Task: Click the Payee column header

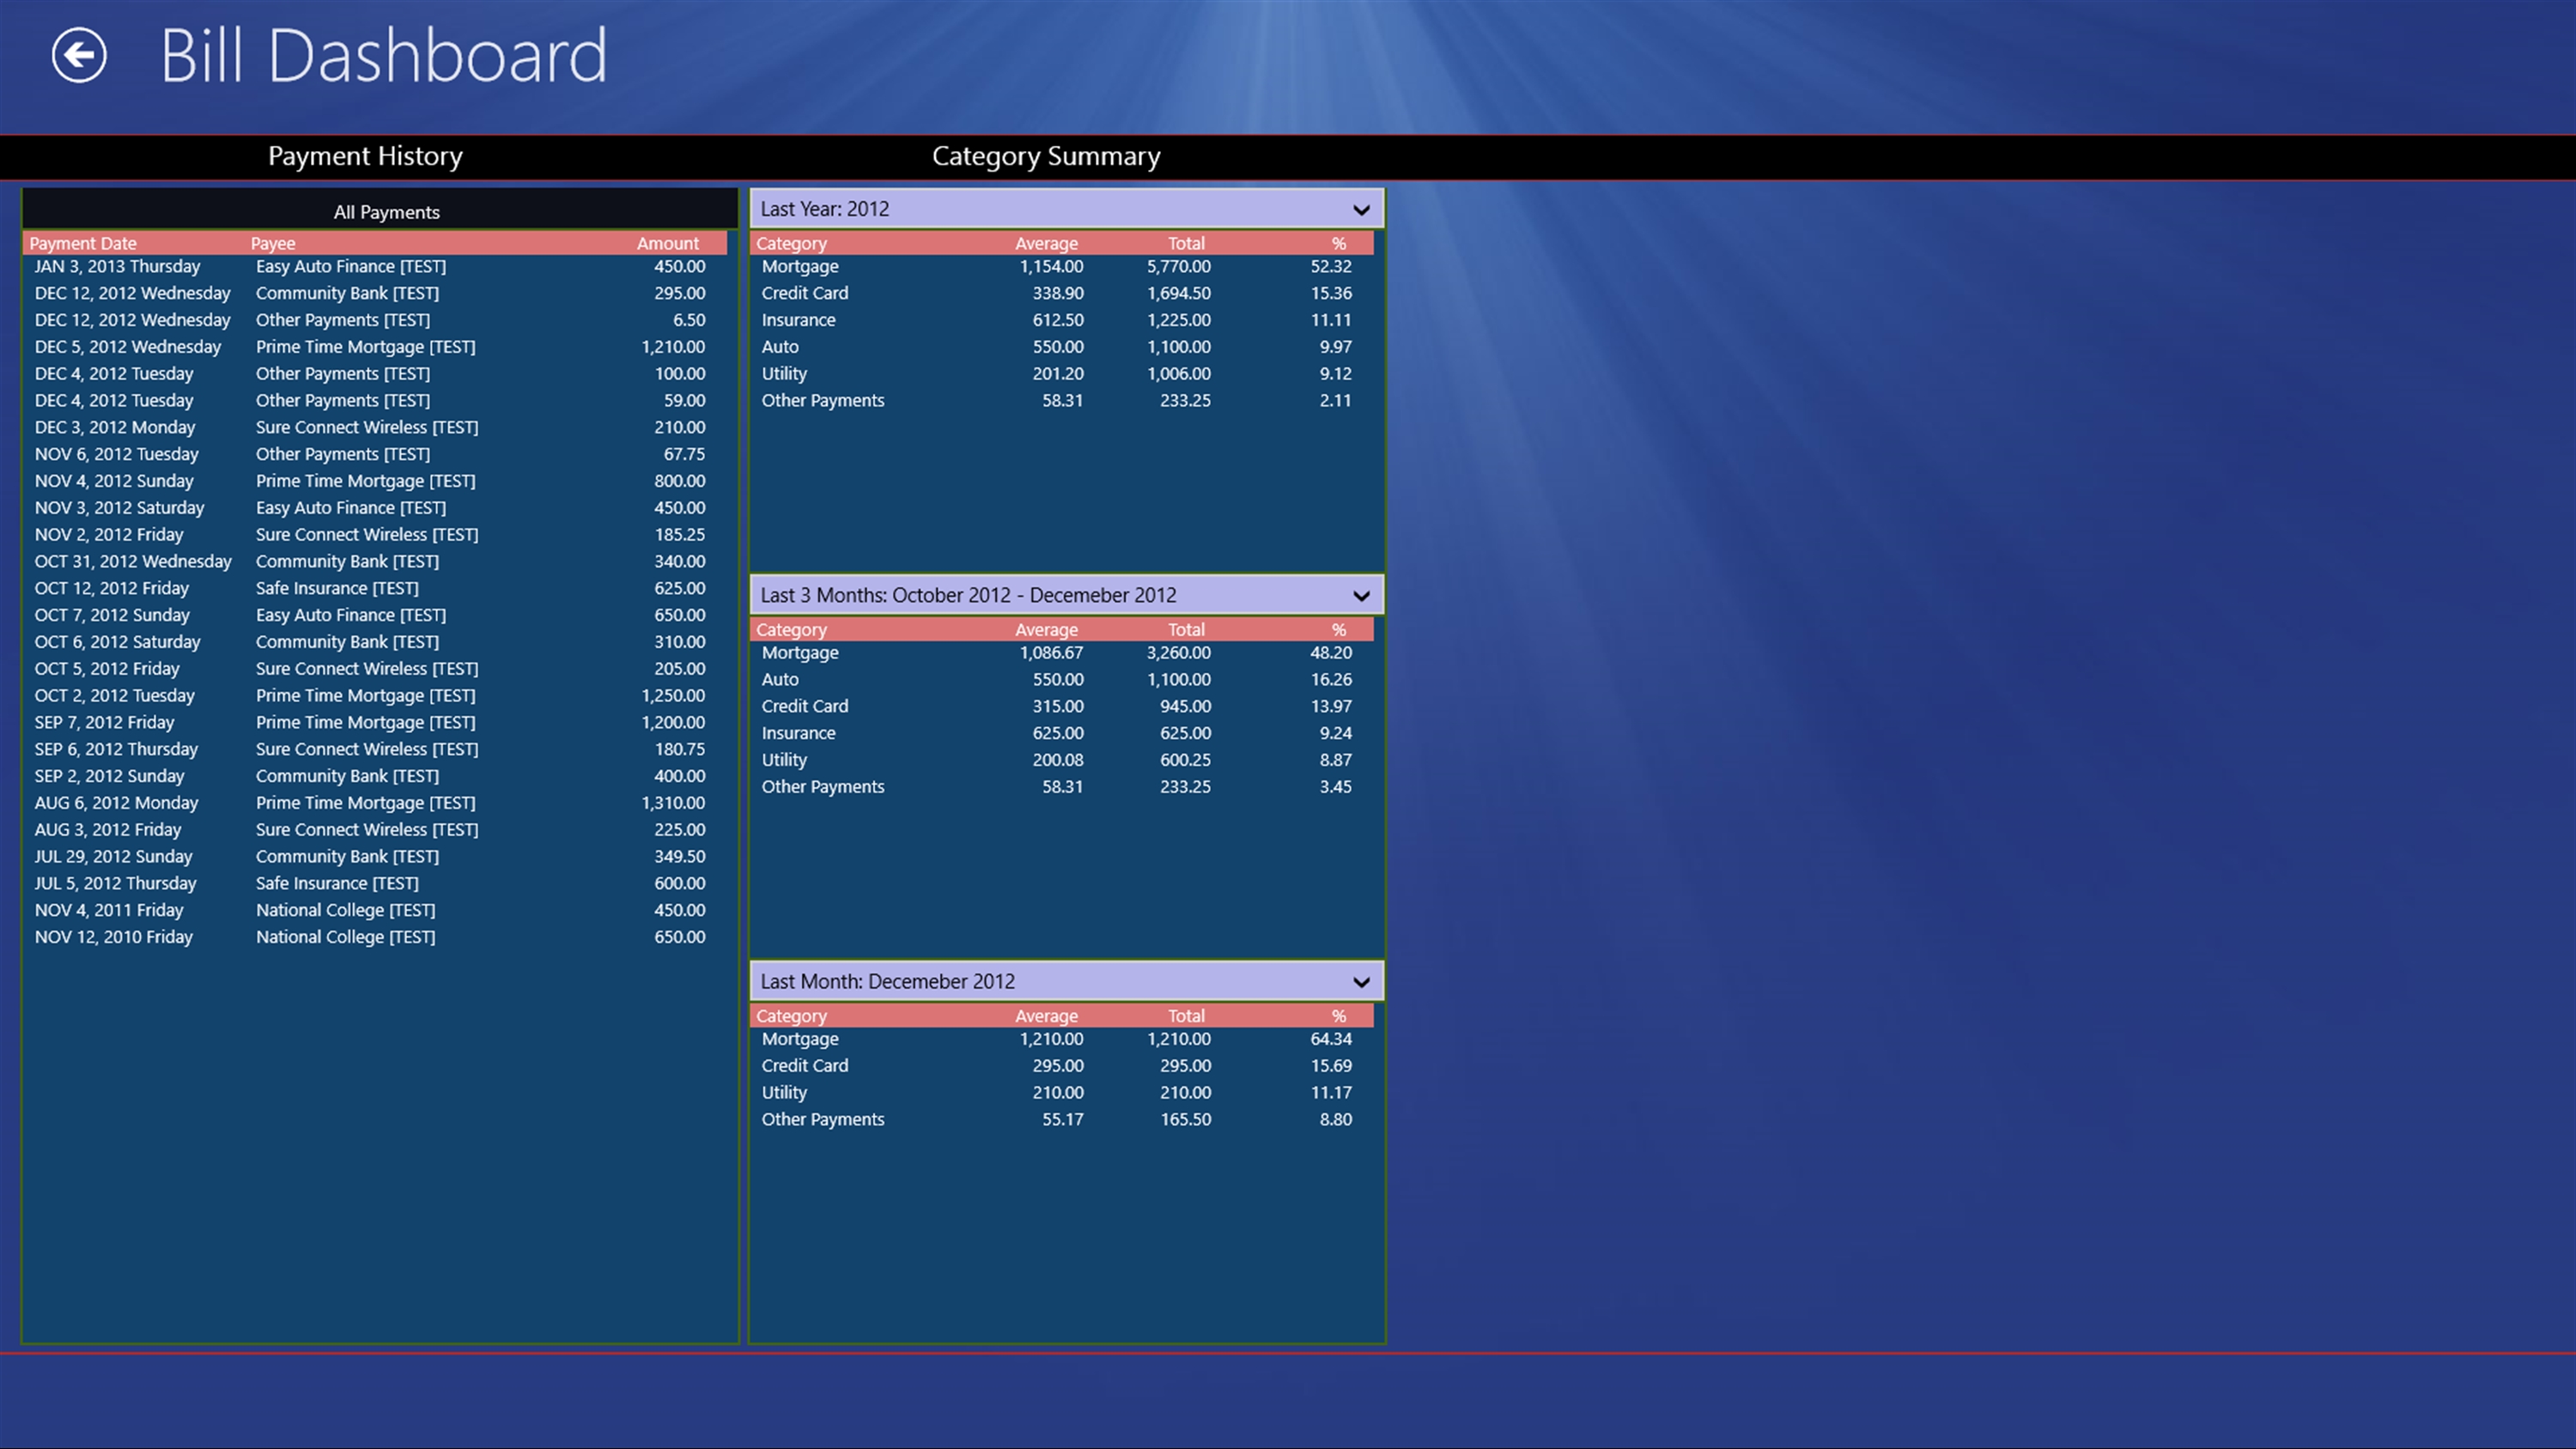Action: pos(273,243)
